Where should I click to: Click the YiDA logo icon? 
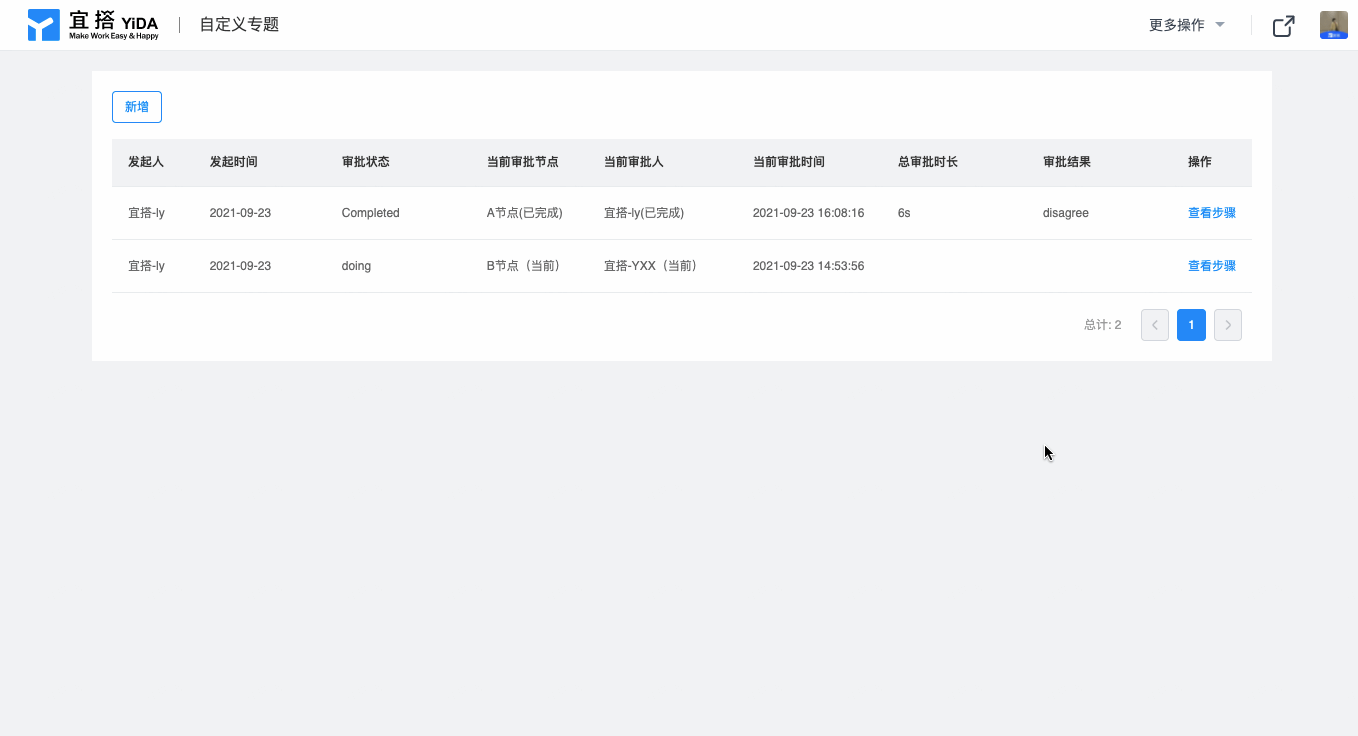pos(44,25)
